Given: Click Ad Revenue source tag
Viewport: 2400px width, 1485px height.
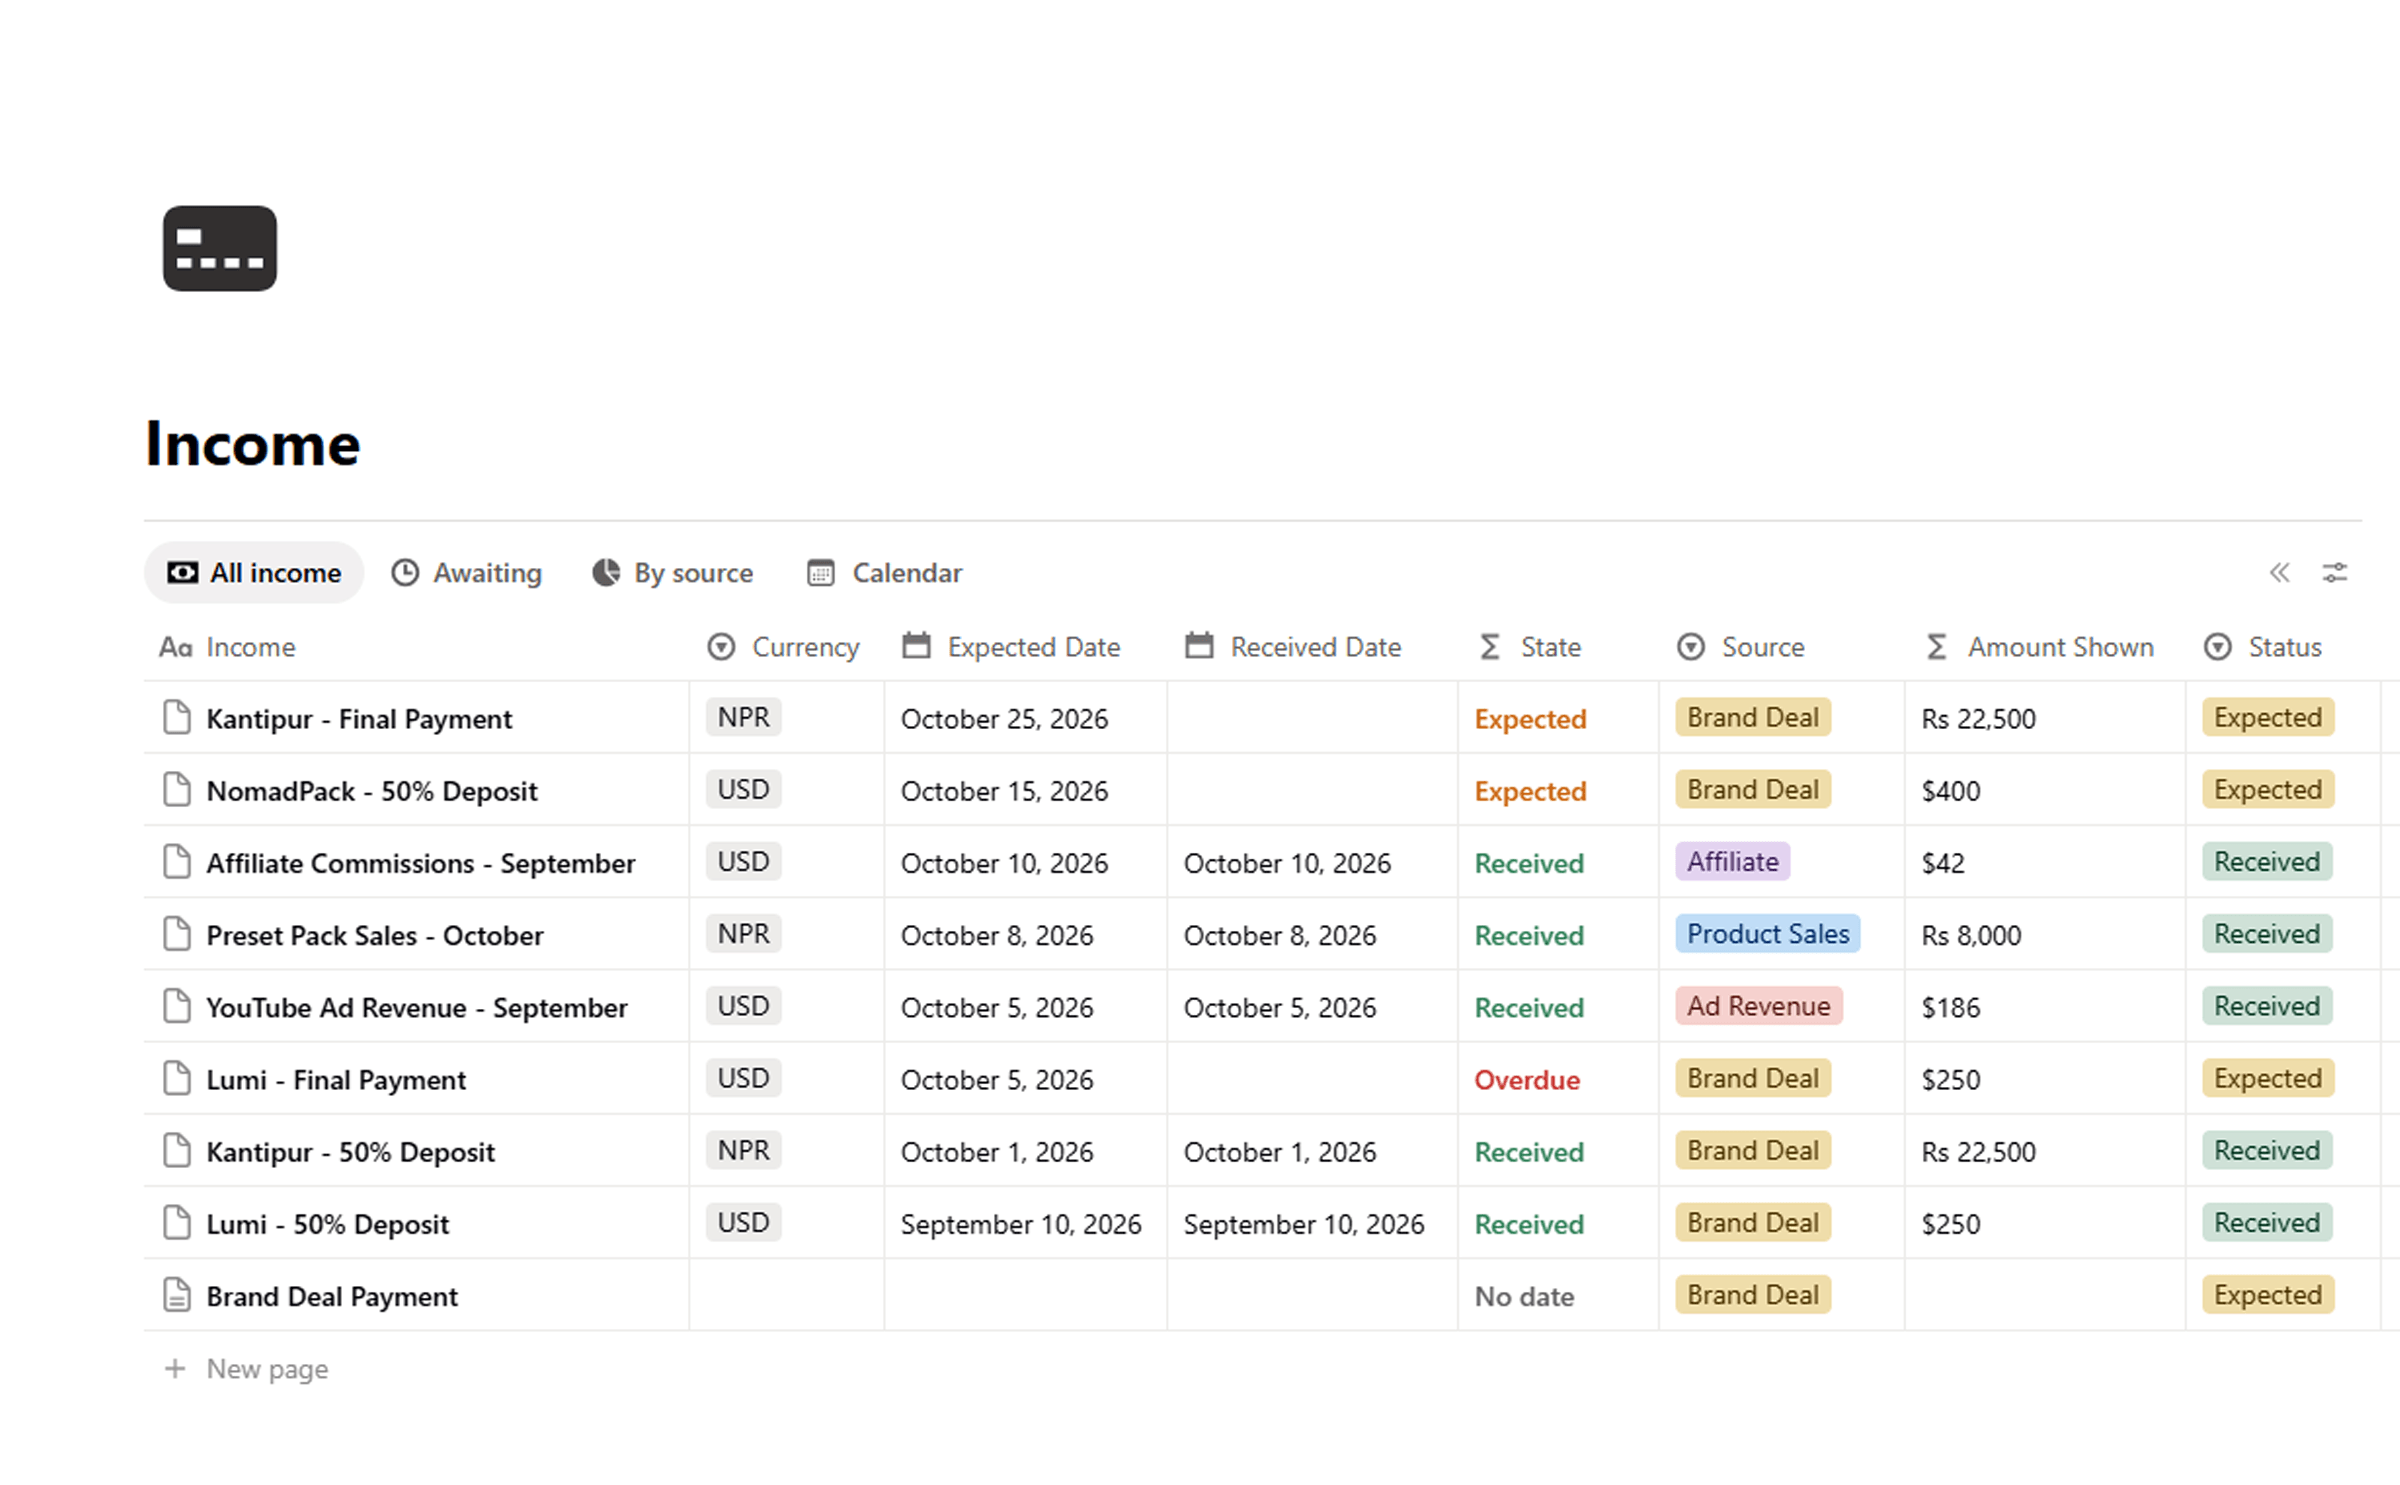Looking at the screenshot, I should [x=1759, y=1006].
